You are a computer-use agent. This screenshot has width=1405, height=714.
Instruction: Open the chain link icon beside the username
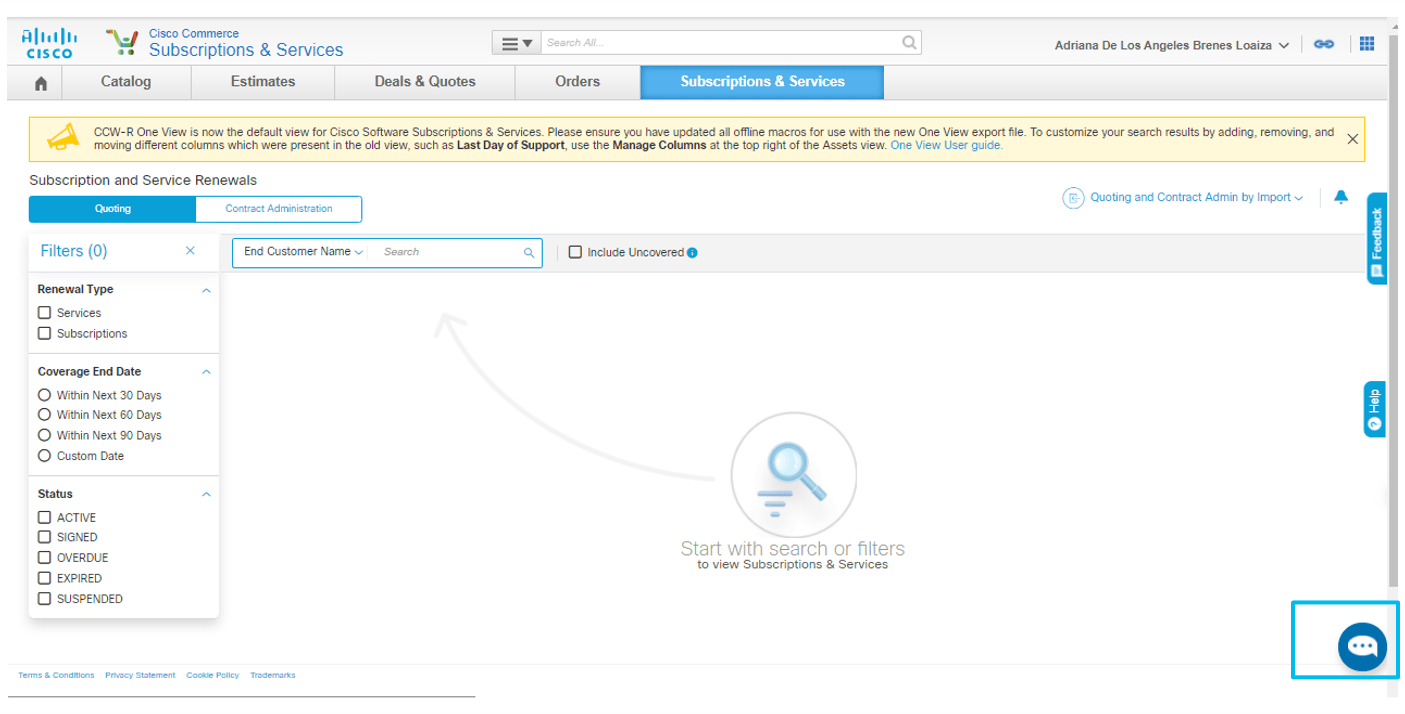(1324, 44)
